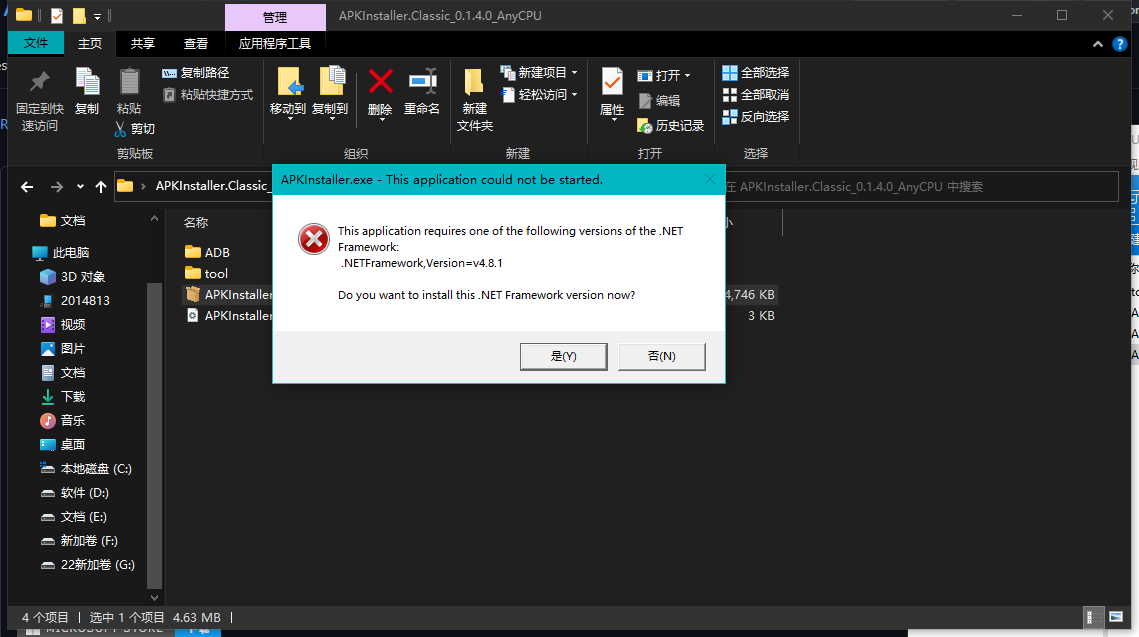Click 否(N) to decline the installation
The width and height of the screenshot is (1139, 637).
(661, 355)
